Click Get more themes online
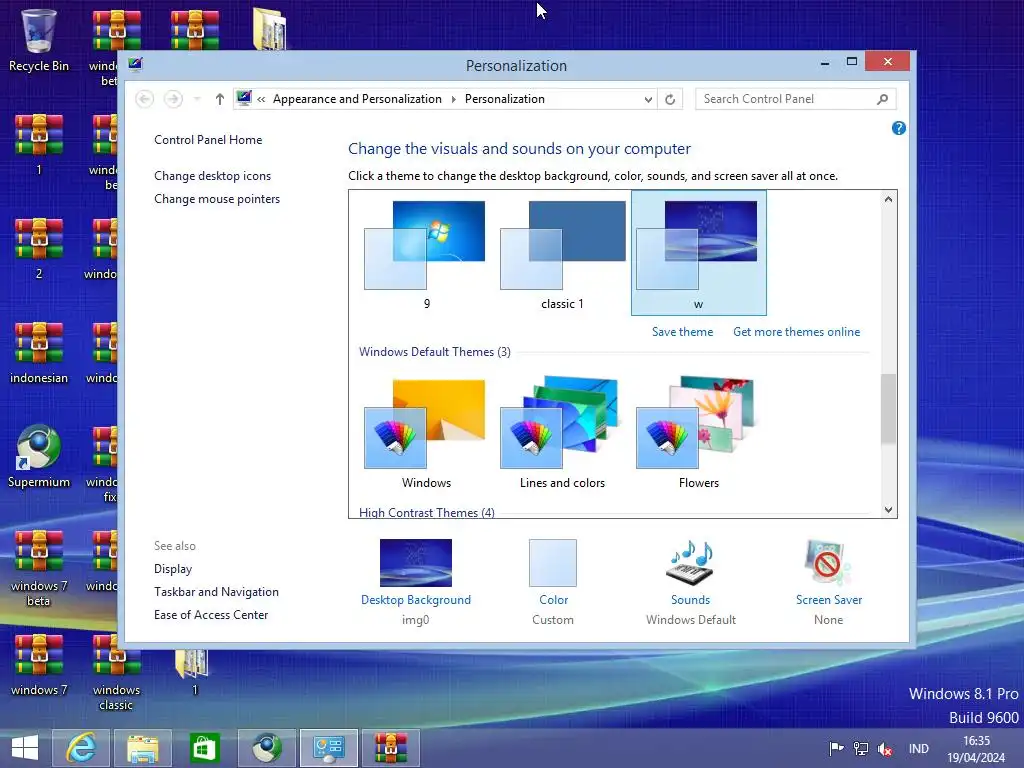The image size is (1024, 768). click(797, 332)
